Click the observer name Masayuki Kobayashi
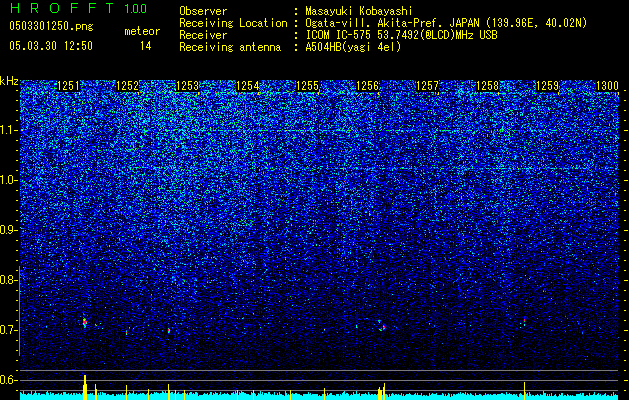 click(x=358, y=11)
